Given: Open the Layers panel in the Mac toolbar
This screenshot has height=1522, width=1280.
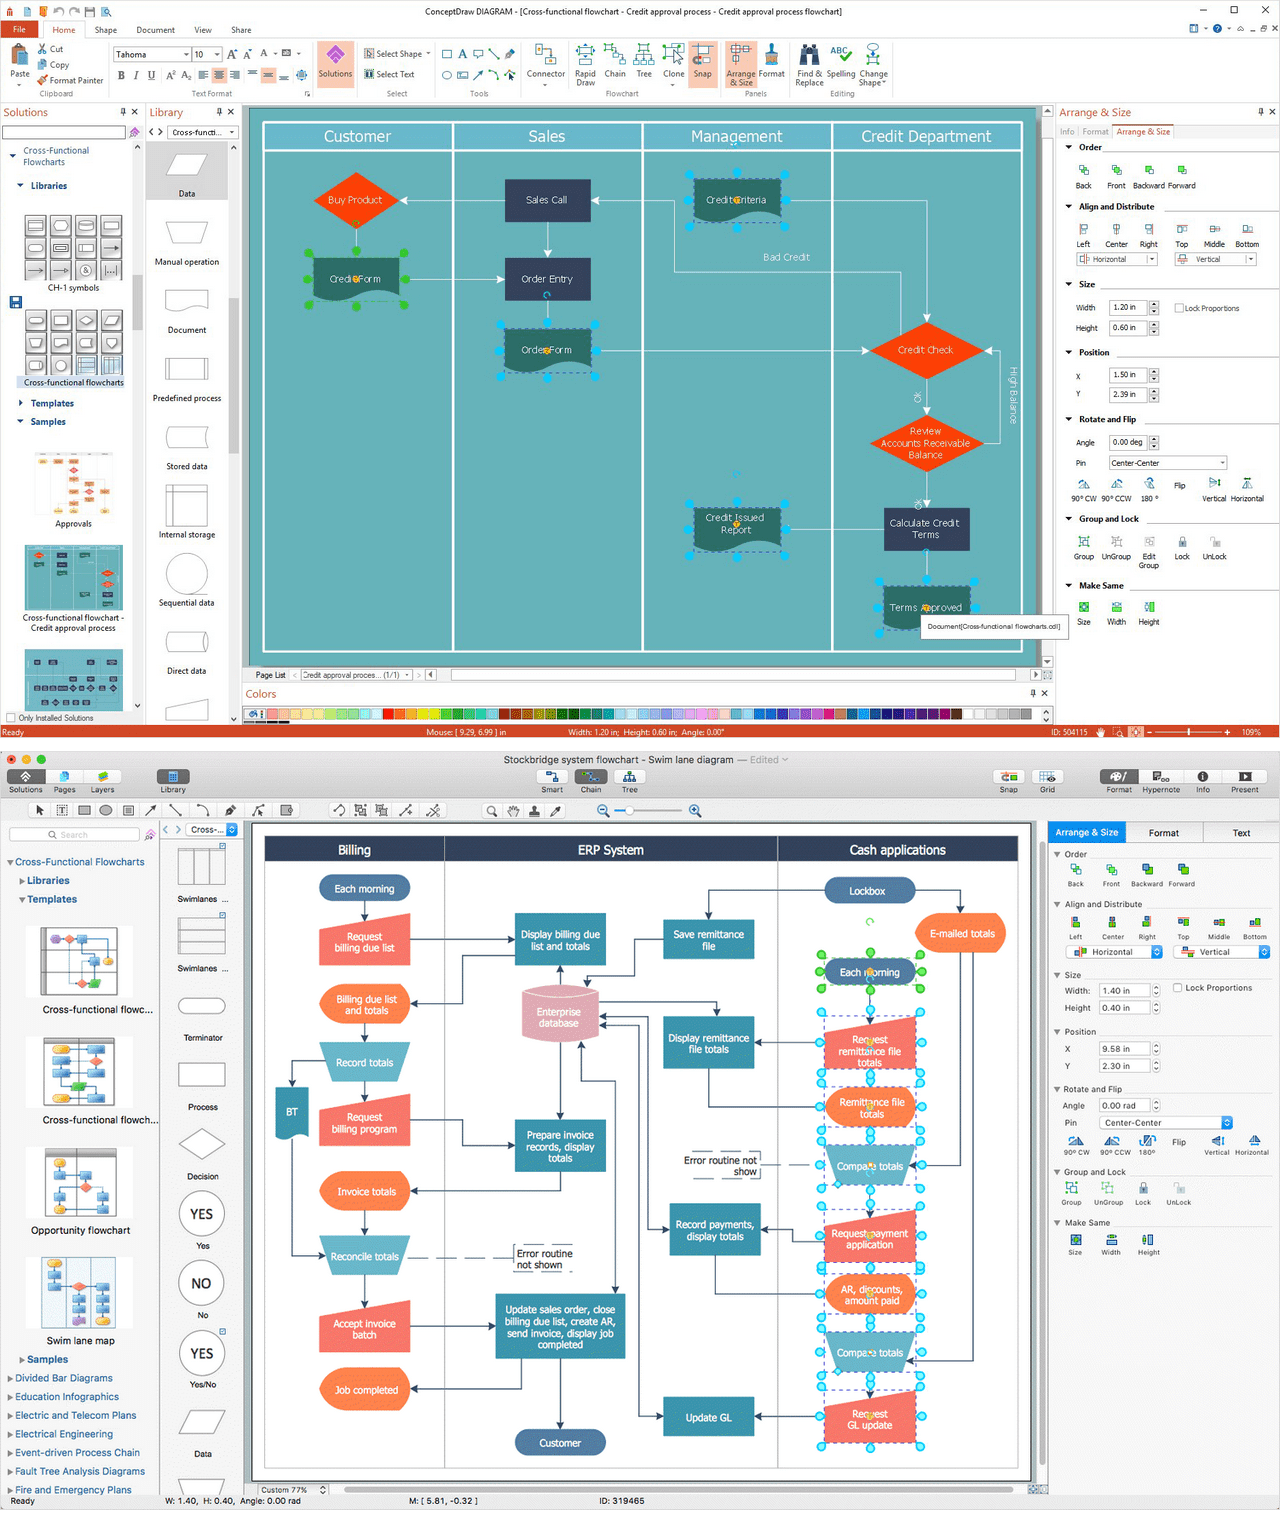Looking at the screenshot, I should point(102,778).
